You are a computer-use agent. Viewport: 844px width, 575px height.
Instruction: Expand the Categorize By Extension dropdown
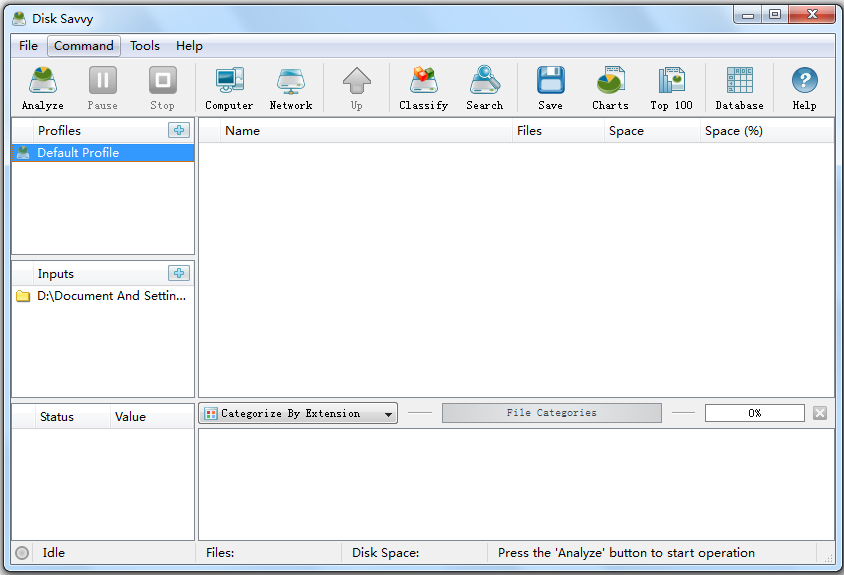298,413
